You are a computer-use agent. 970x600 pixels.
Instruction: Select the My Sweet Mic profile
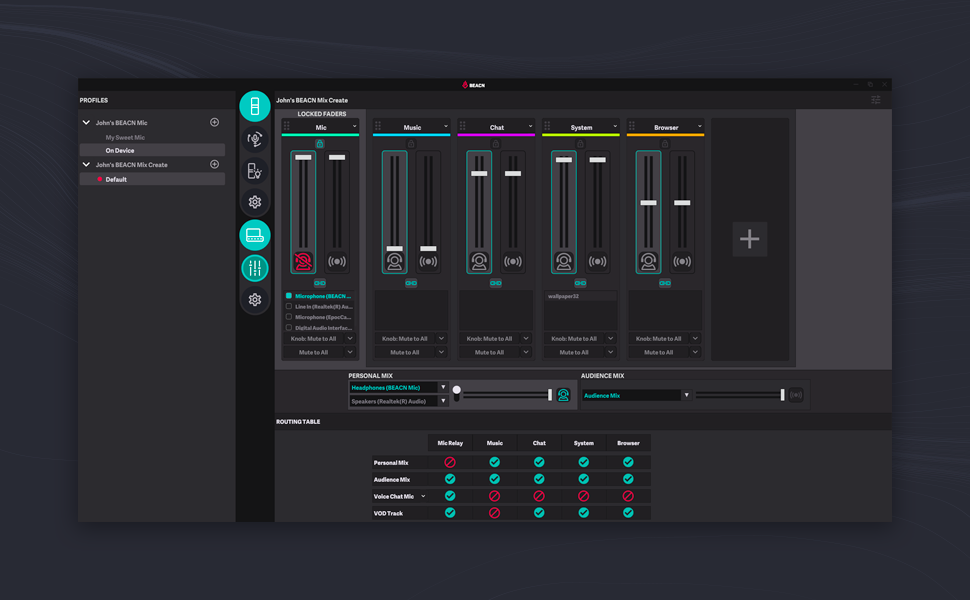pyautogui.click(x=125, y=137)
